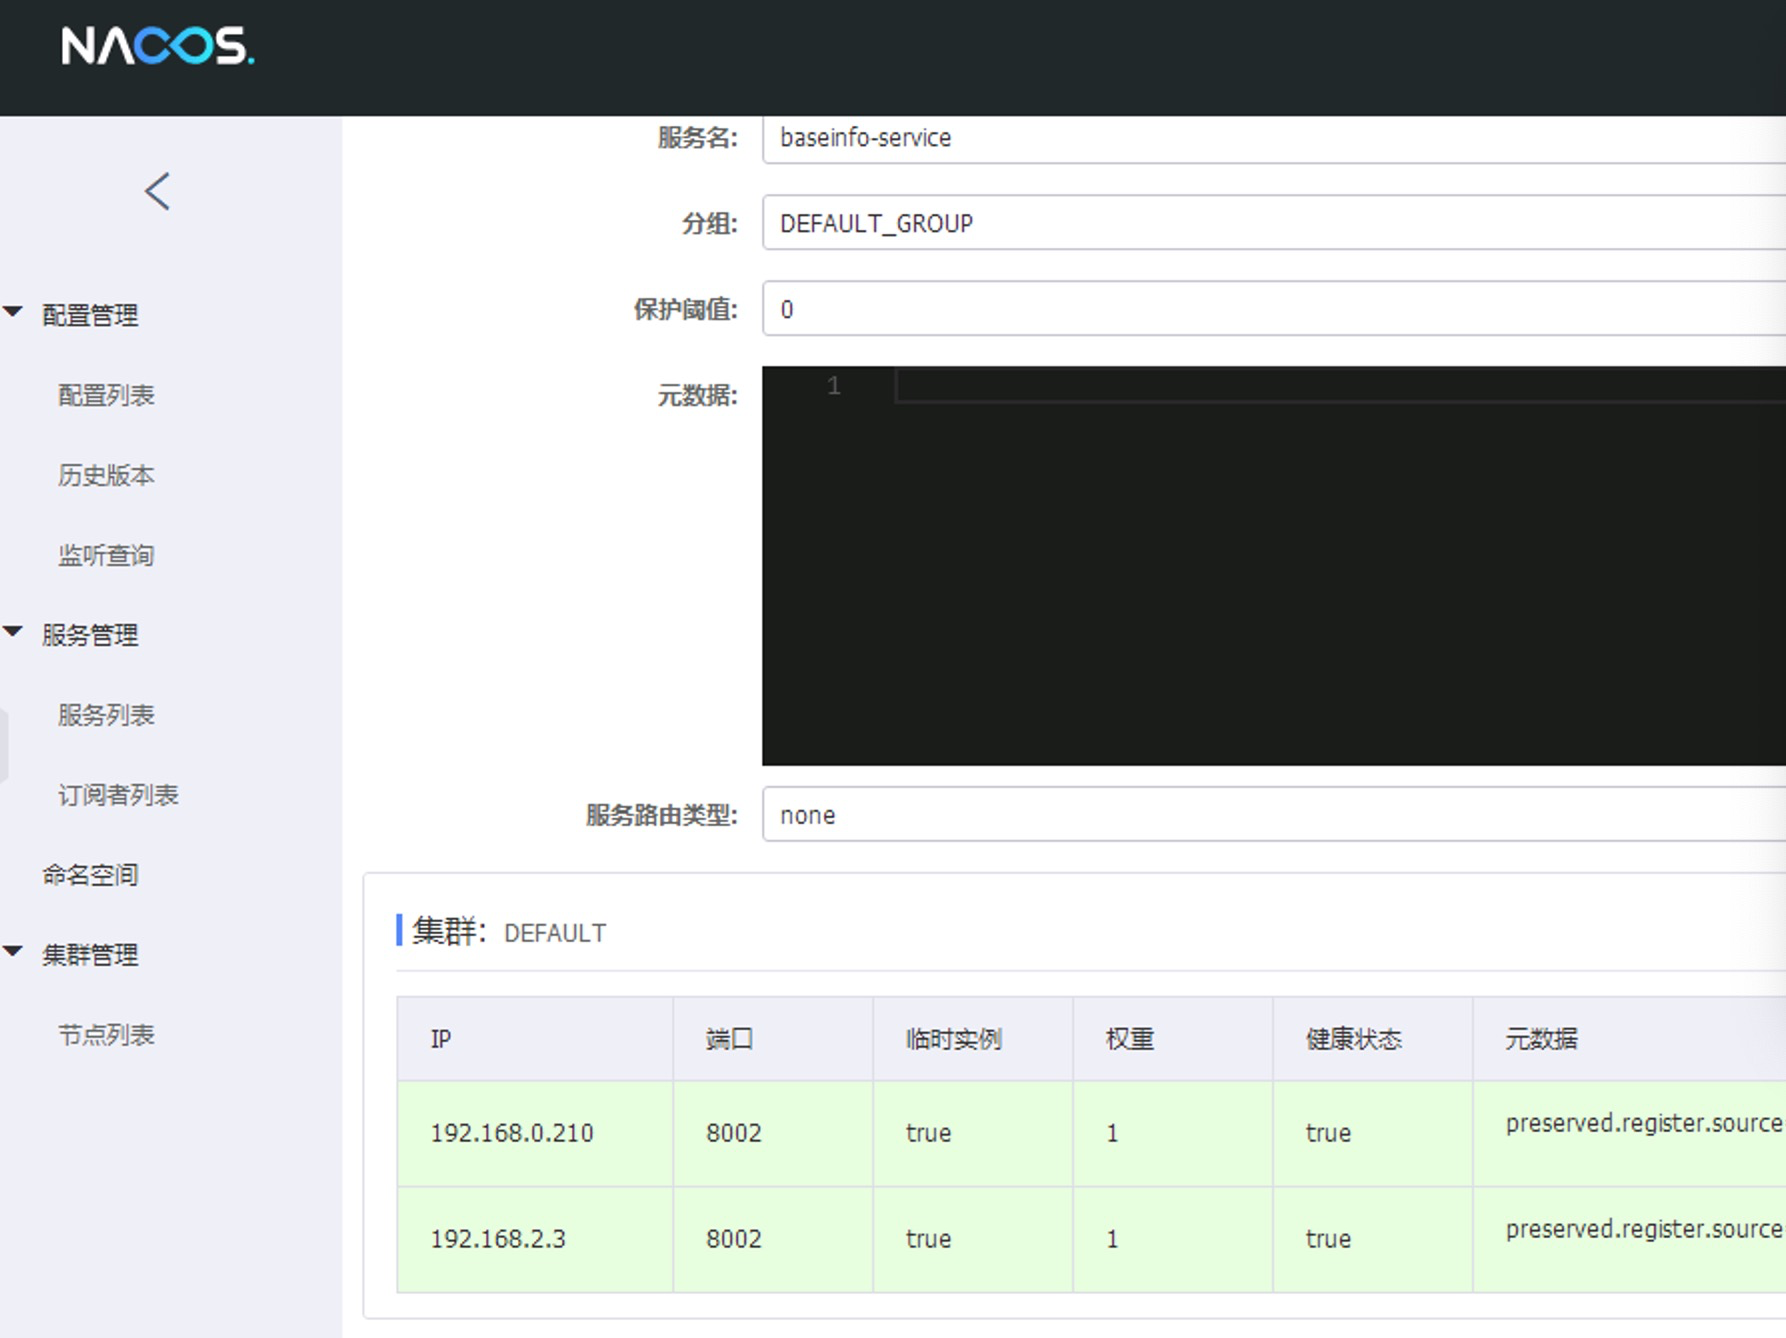Screen dimensions: 1786x1338
Task: Open 订阅者列表 in the sidebar
Action: [118, 795]
